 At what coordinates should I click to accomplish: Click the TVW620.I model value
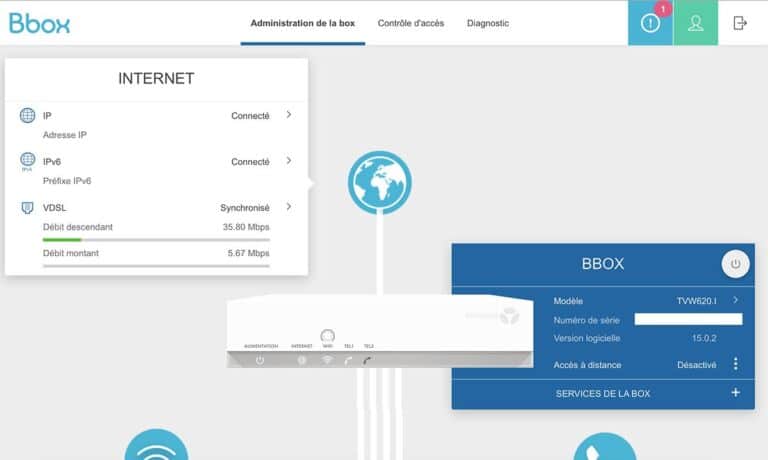pyautogui.click(x=696, y=301)
